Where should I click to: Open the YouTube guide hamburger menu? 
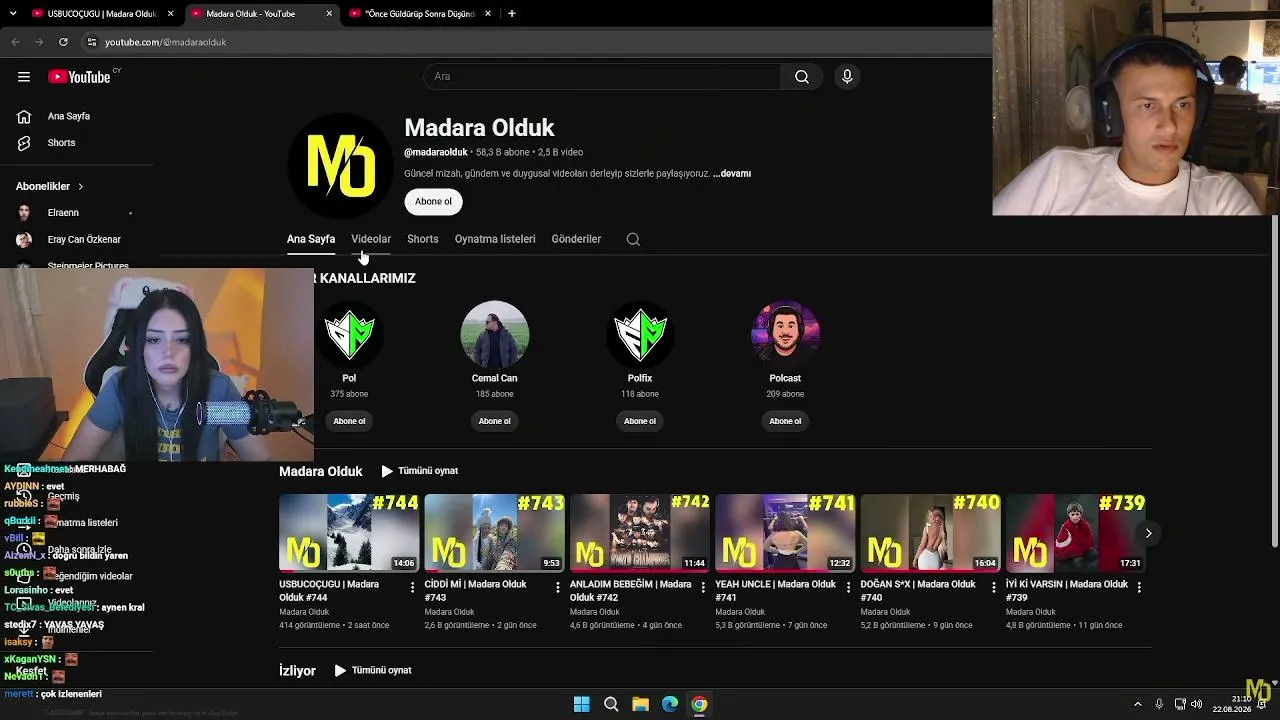pyautogui.click(x=24, y=77)
